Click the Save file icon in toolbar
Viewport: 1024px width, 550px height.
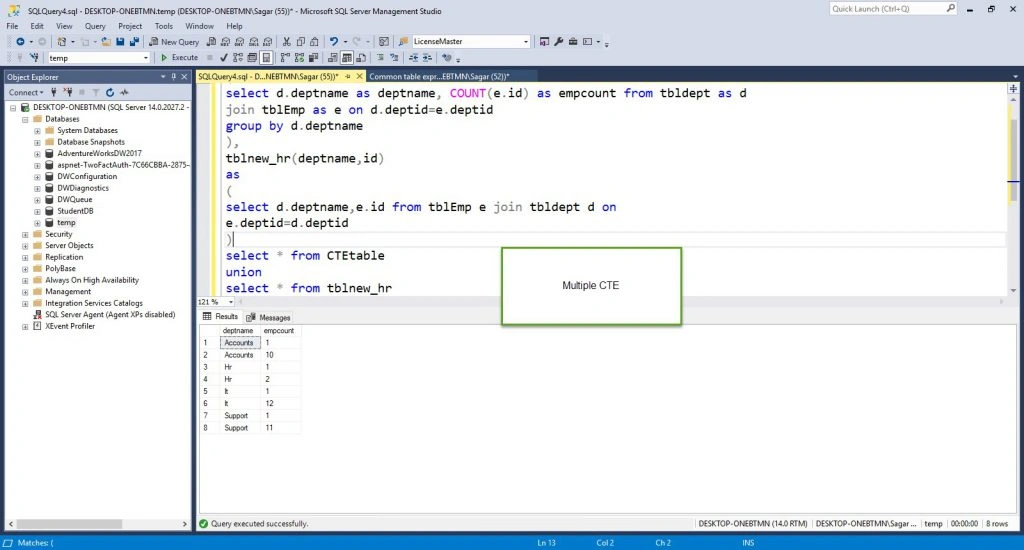(x=120, y=42)
